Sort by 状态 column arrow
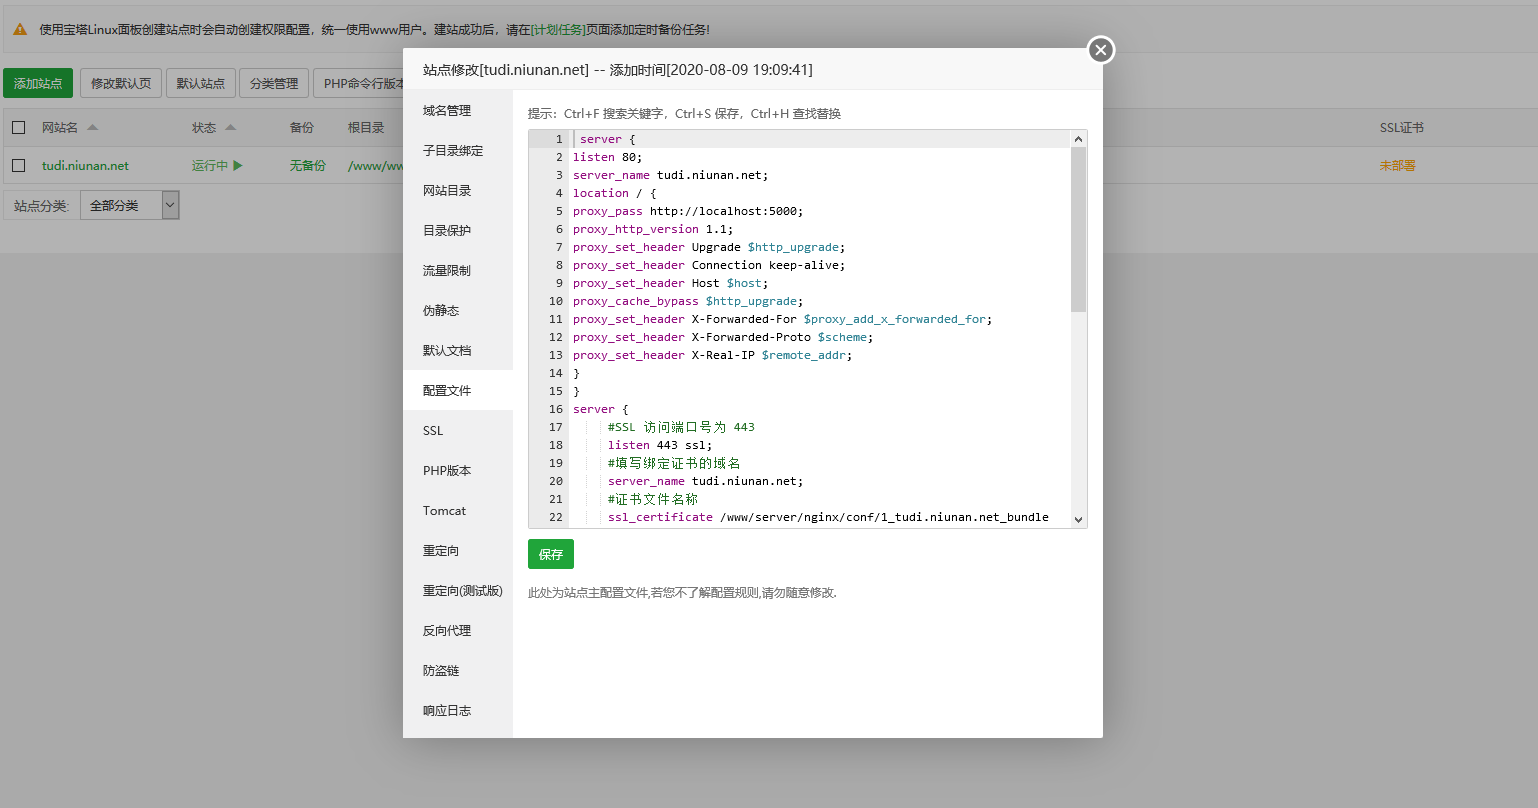Viewport: 1538px width, 808px height. click(x=231, y=128)
